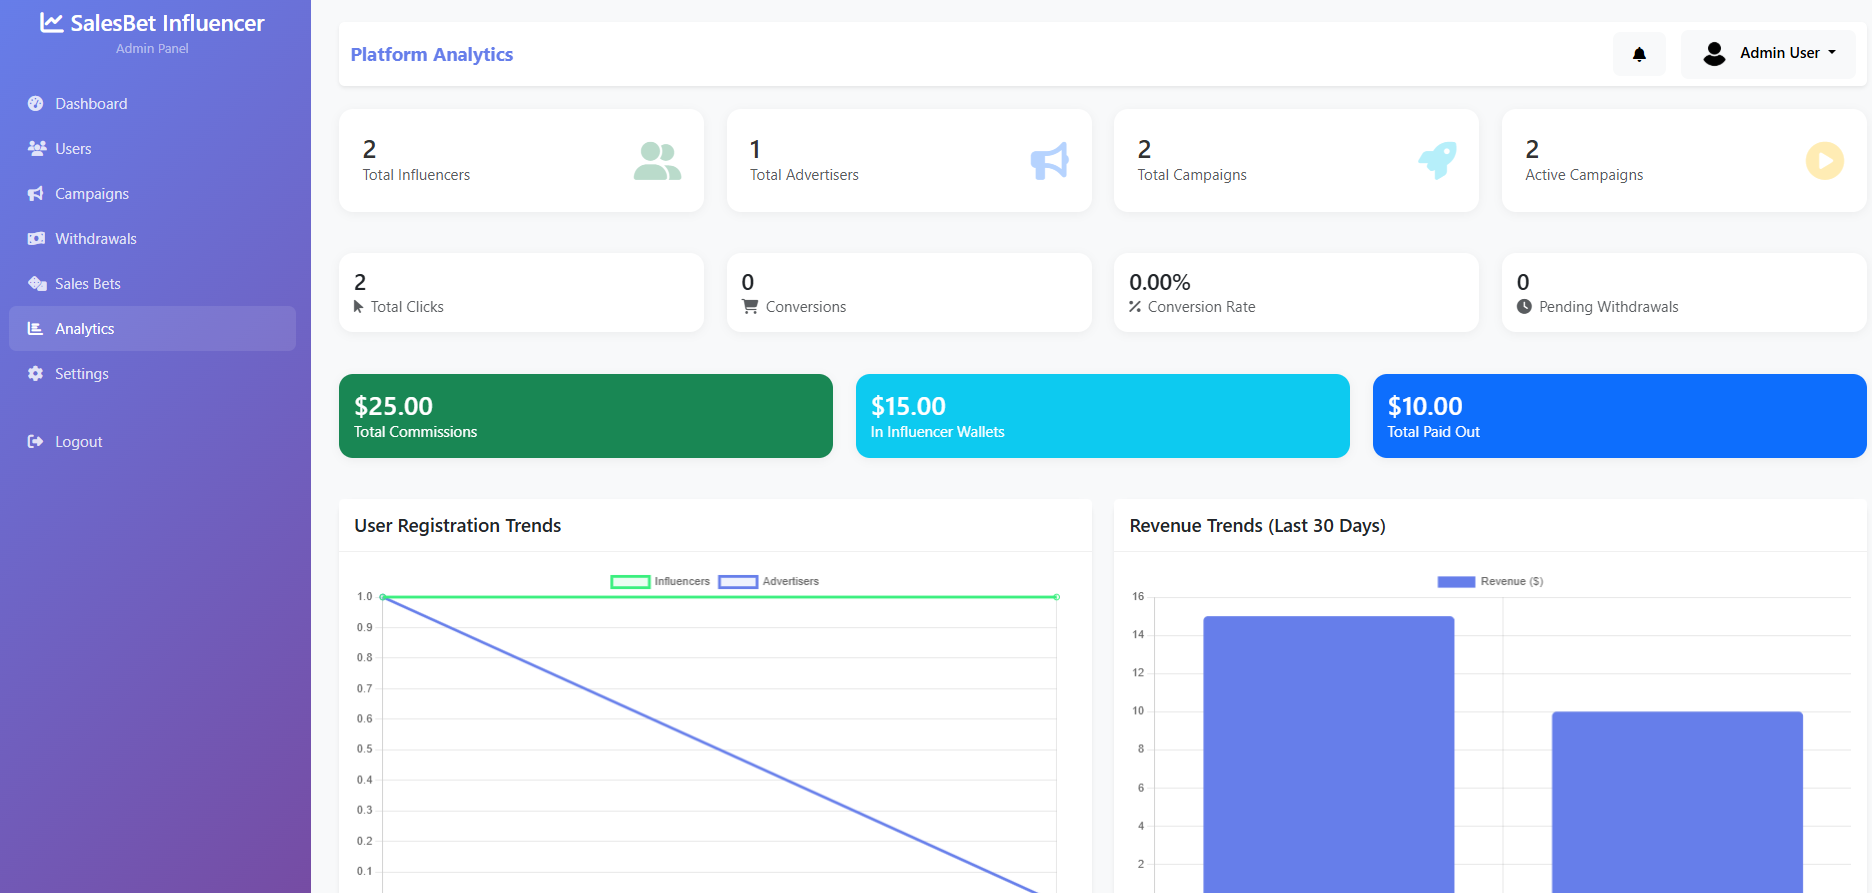Click the Pending Withdrawals label
The width and height of the screenshot is (1872, 893).
coord(1608,307)
